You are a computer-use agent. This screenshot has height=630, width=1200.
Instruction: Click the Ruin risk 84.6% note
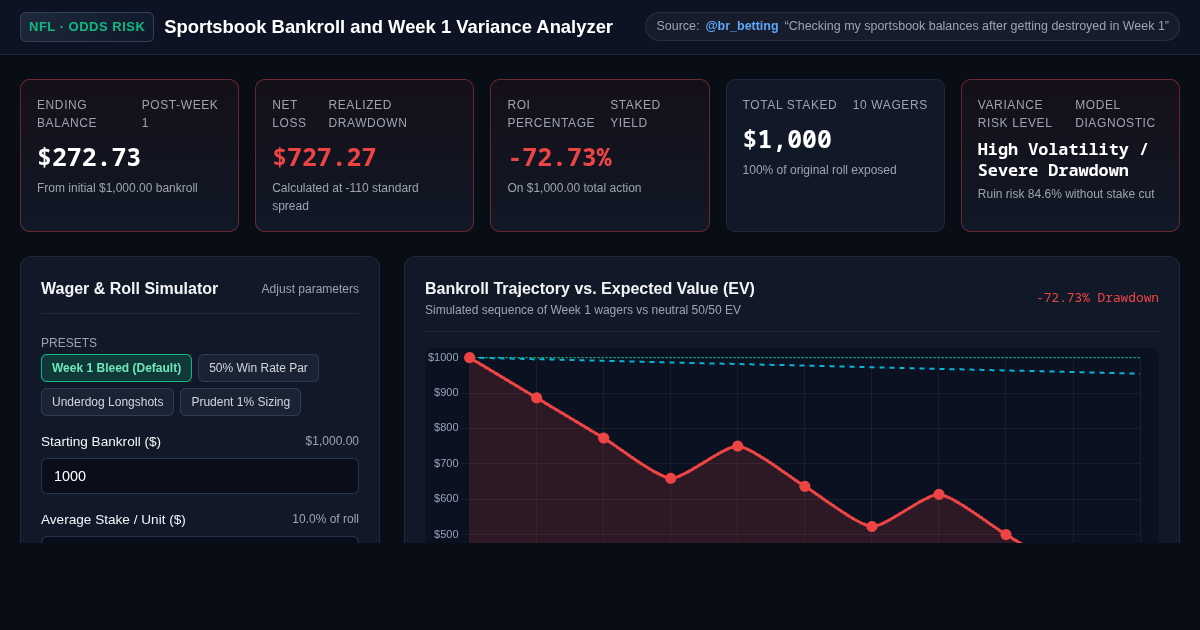coord(1066,194)
